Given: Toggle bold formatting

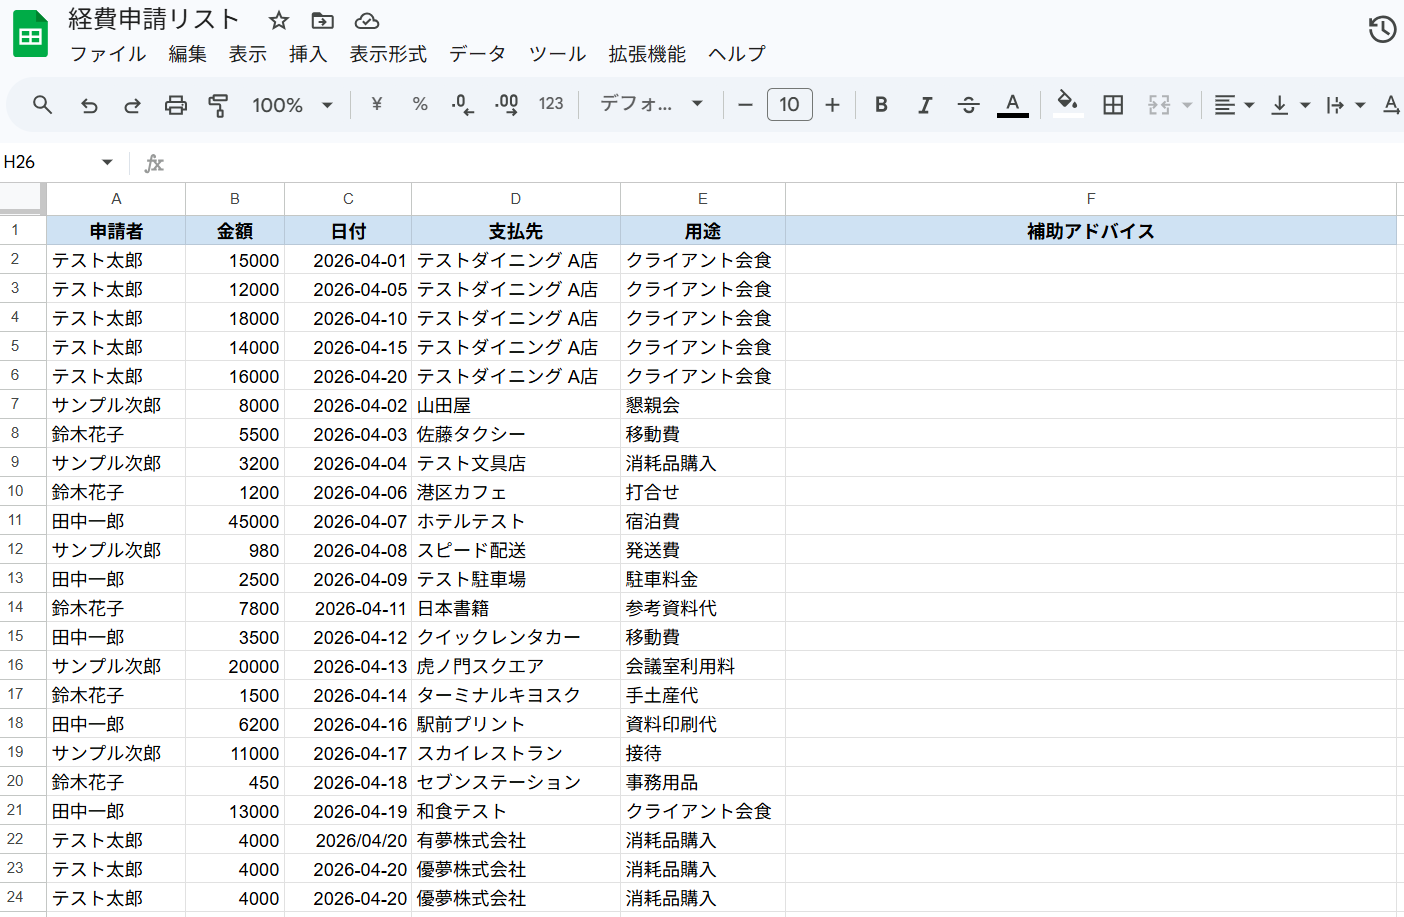Looking at the screenshot, I should [x=881, y=104].
